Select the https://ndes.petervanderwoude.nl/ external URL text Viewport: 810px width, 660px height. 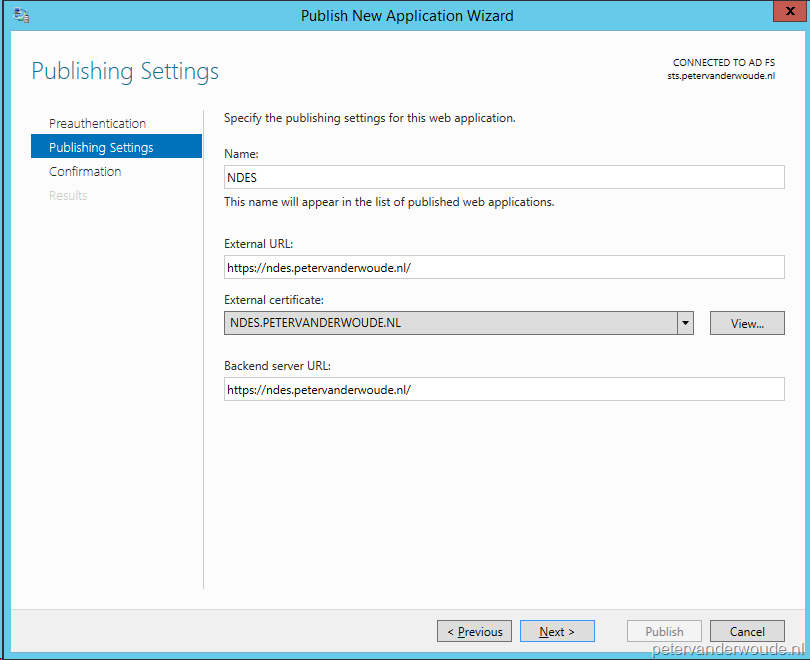coord(318,267)
